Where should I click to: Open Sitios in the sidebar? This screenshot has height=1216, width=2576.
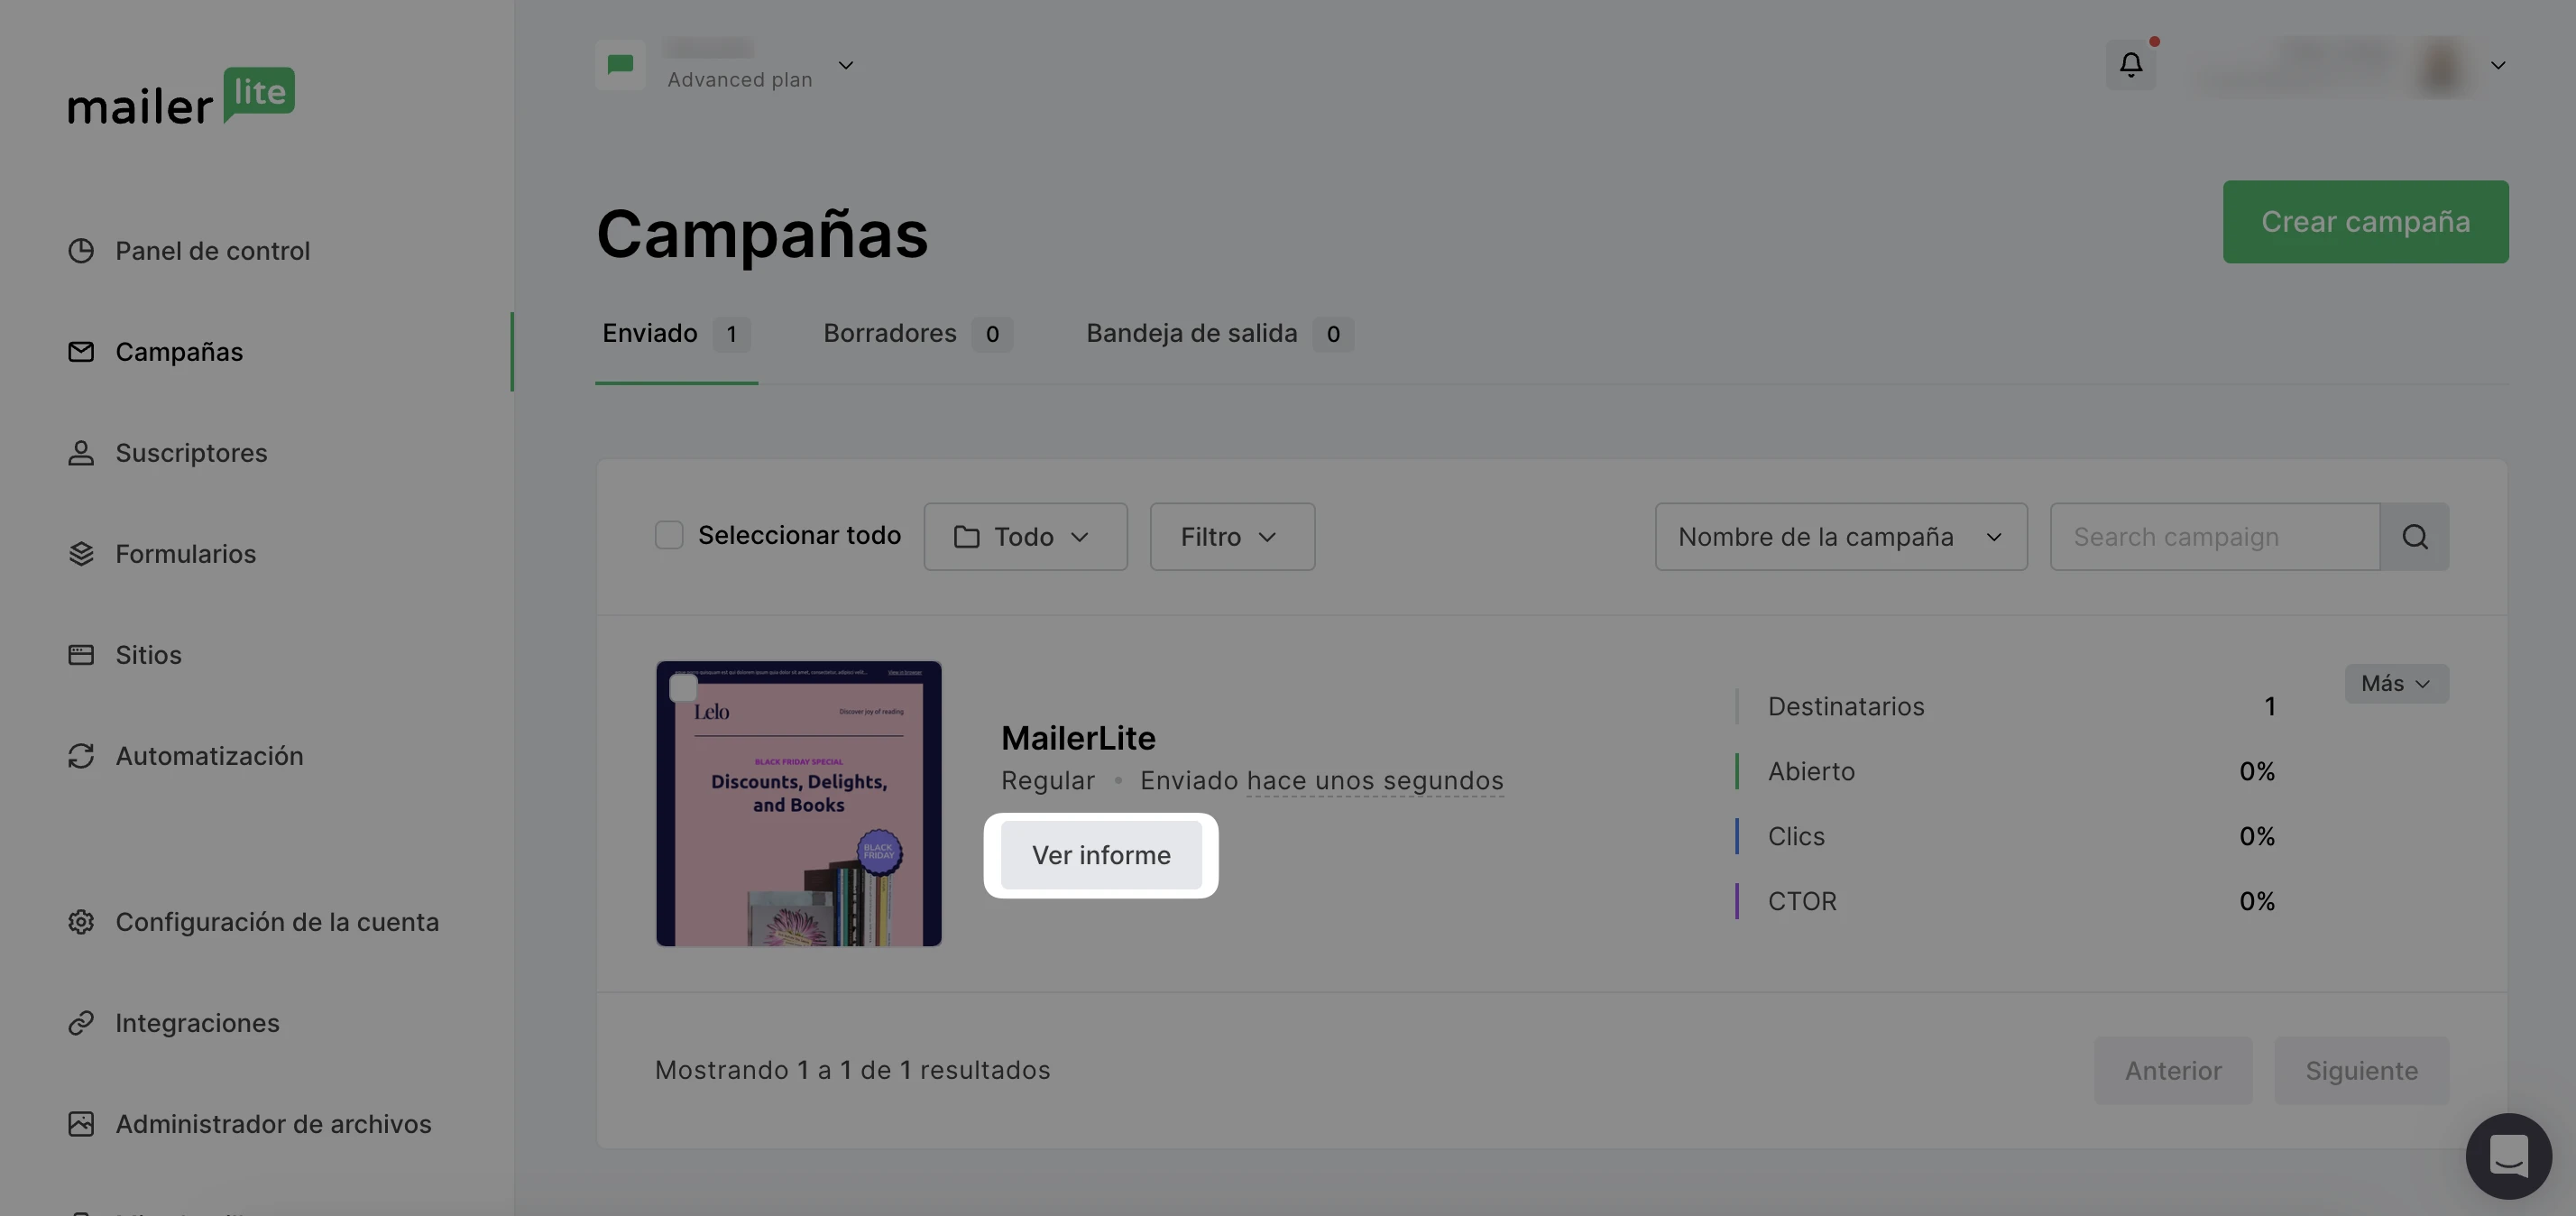coord(148,654)
